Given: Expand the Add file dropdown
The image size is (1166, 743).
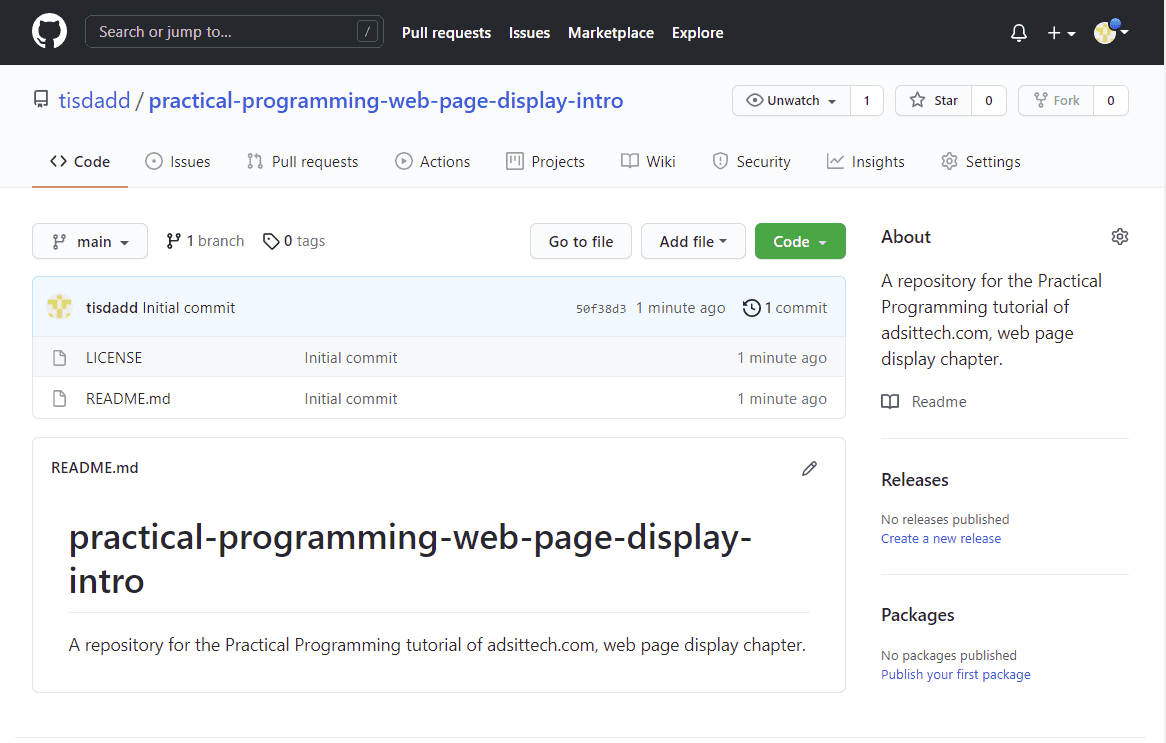Looking at the screenshot, I should [x=693, y=241].
